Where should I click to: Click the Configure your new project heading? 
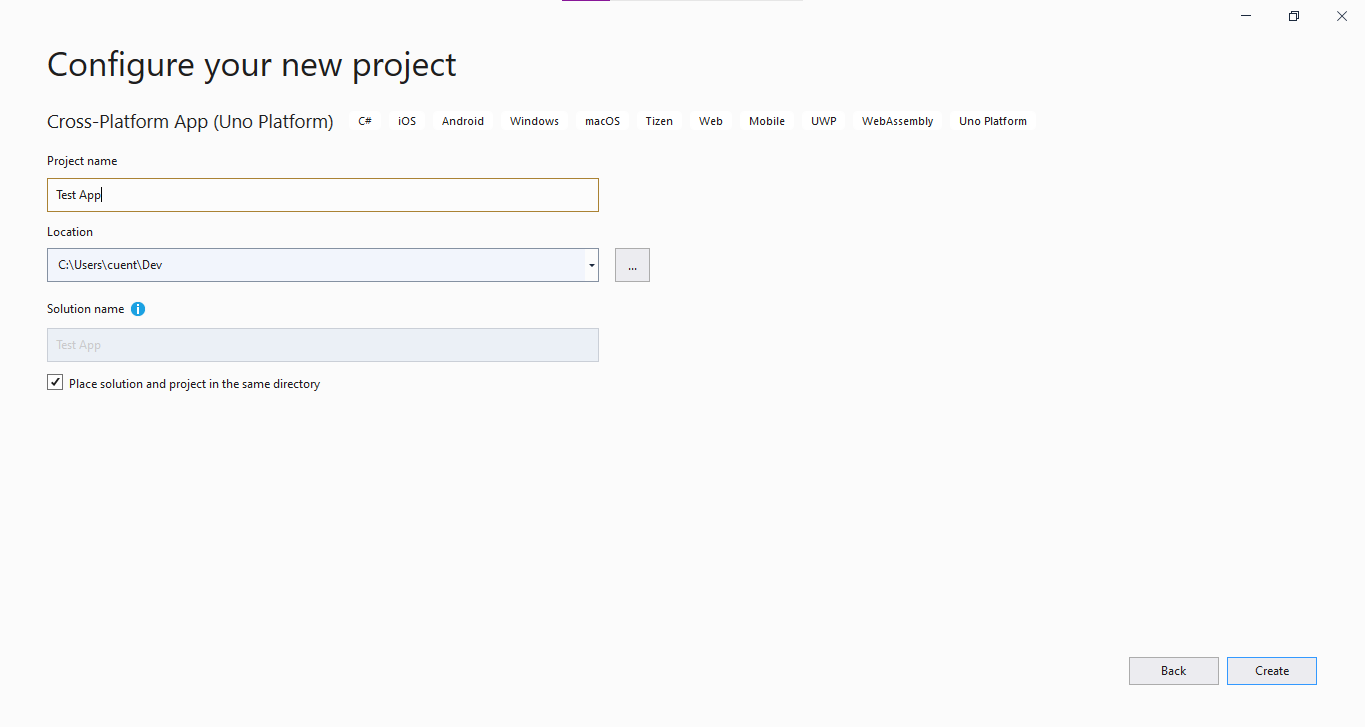click(252, 65)
